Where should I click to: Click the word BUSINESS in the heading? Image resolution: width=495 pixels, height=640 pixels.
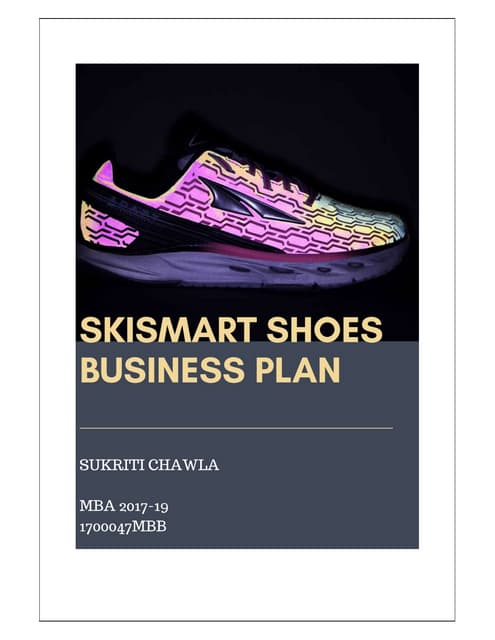click(163, 370)
